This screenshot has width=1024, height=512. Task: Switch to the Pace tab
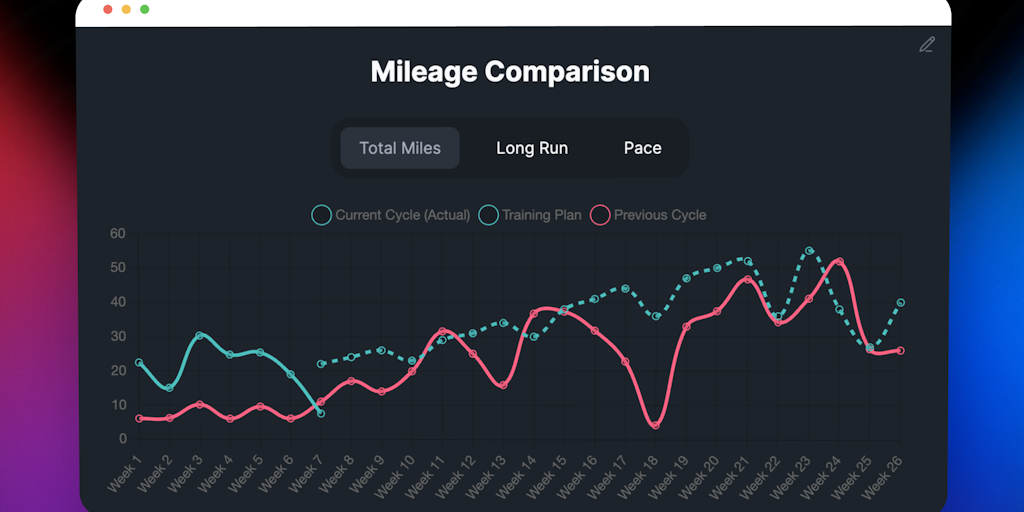(x=643, y=148)
